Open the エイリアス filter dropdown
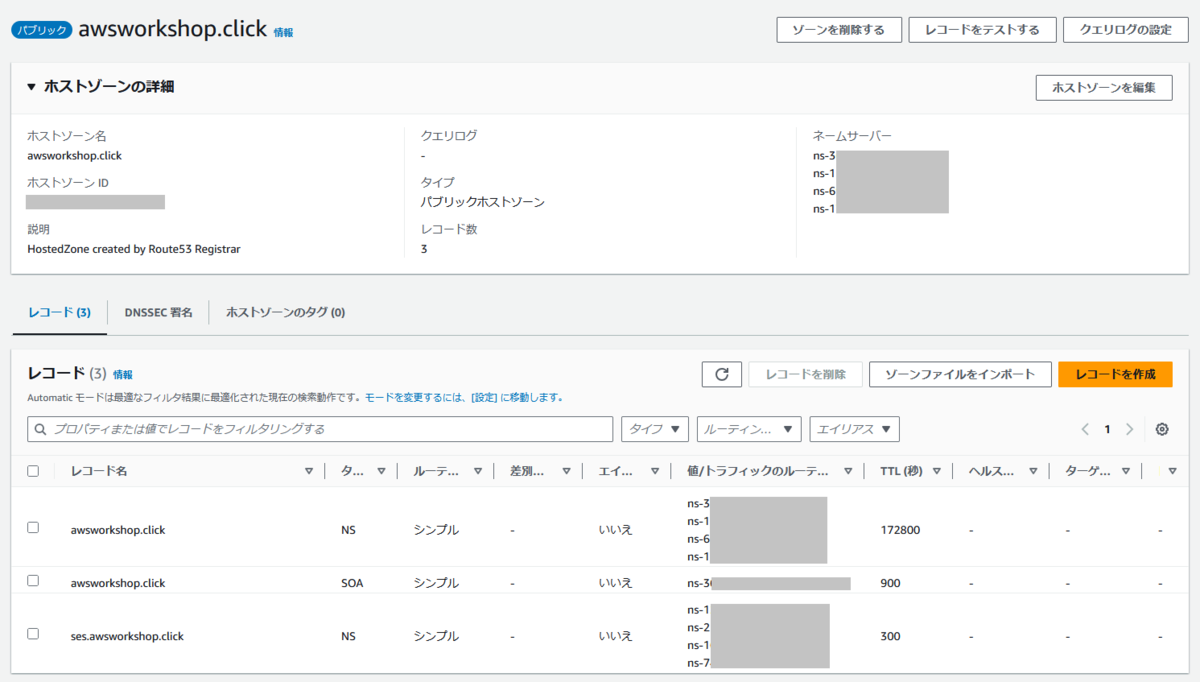1200x682 pixels. pyautogui.click(x=855, y=429)
